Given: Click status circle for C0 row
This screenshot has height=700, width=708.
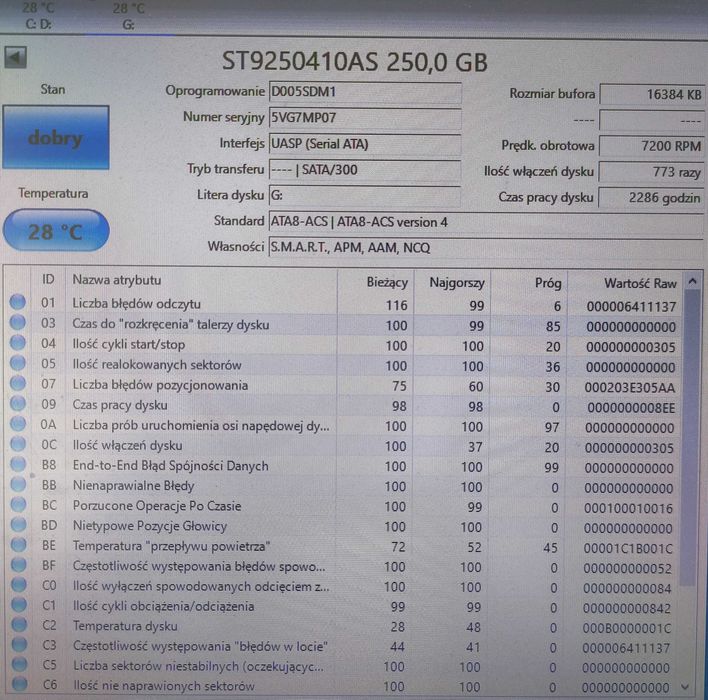Looking at the screenshot, I should [19, 584].
